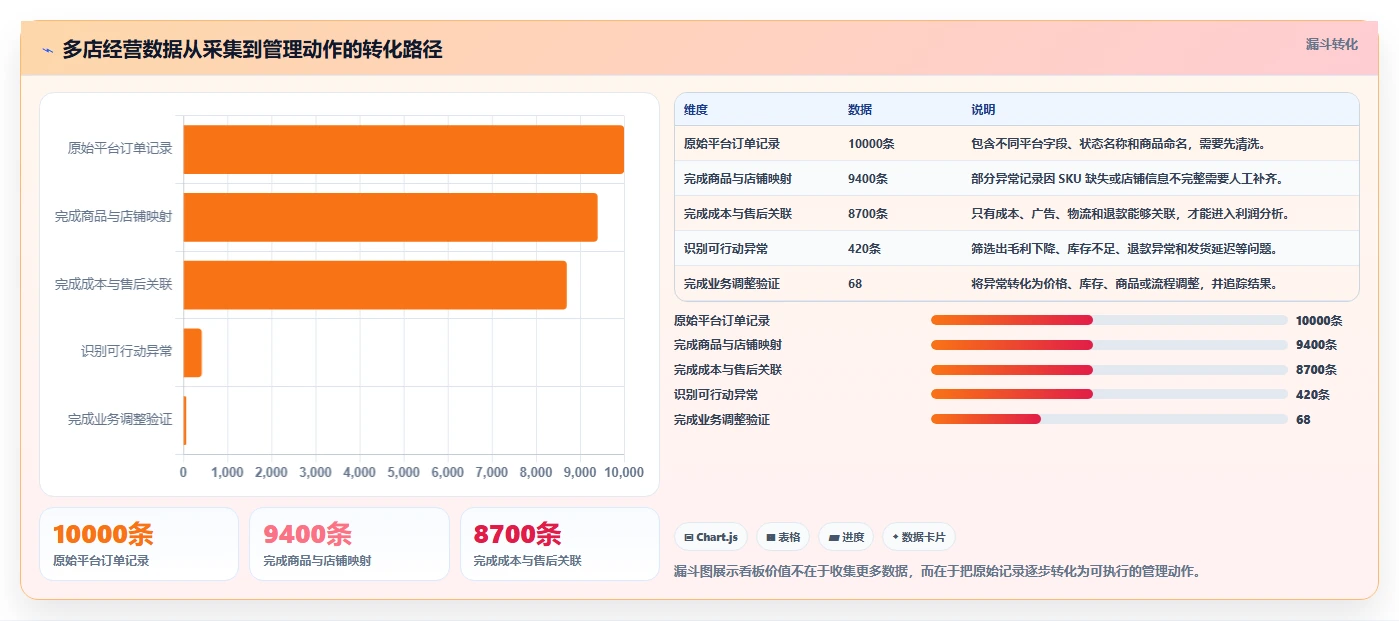Screen dimensions: 1399x621
Task: Click progress bar for 原始平台订单记录
Action: (1109, 320)
